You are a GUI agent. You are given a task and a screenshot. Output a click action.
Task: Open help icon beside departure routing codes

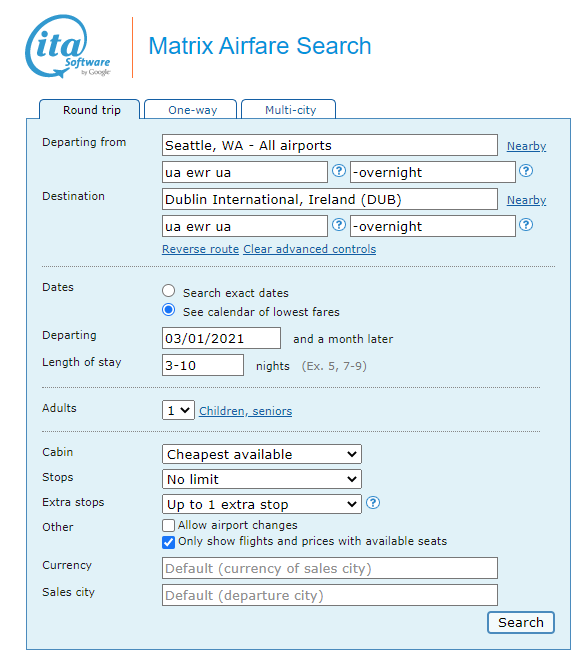point(338,171)
